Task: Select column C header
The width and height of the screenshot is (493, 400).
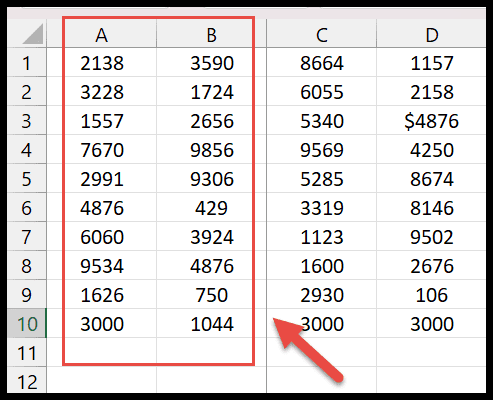Action: pos(322,34)
